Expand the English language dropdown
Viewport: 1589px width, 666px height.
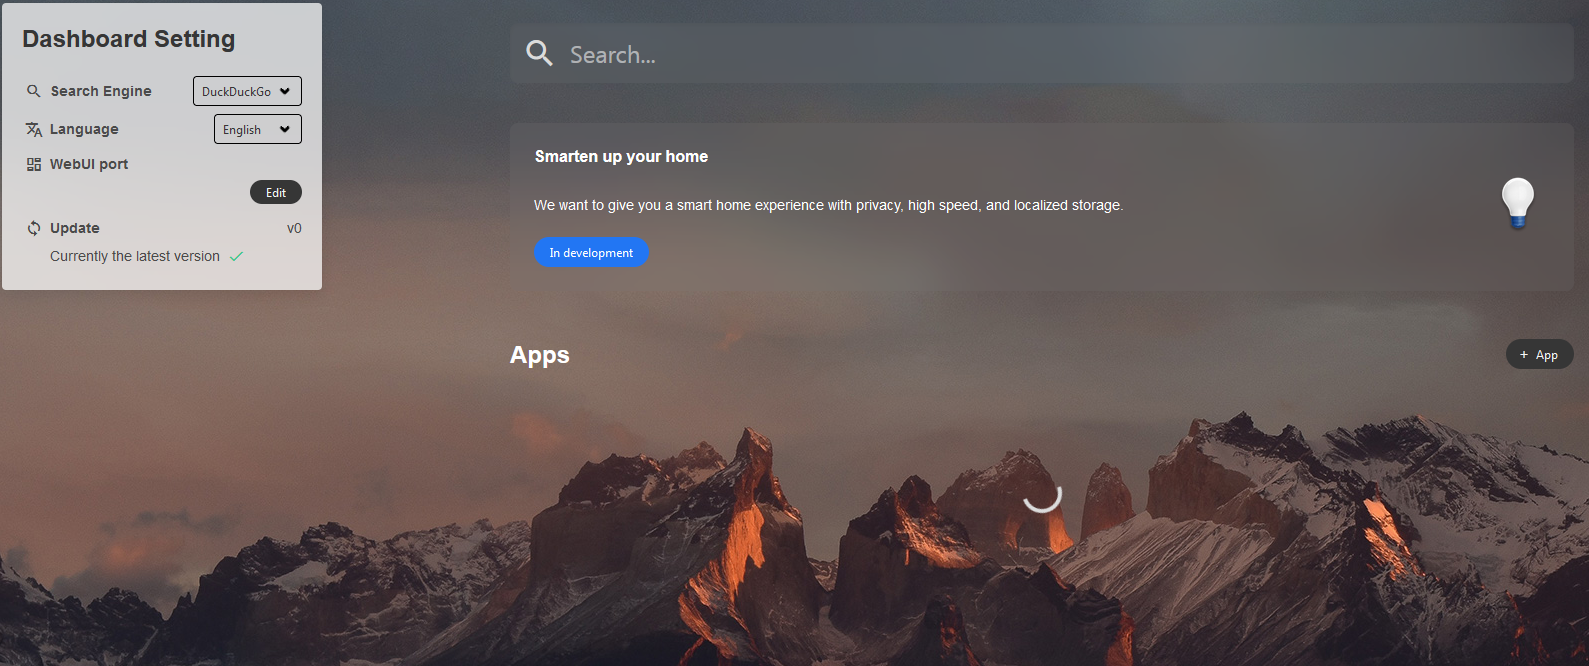[257, 129]
